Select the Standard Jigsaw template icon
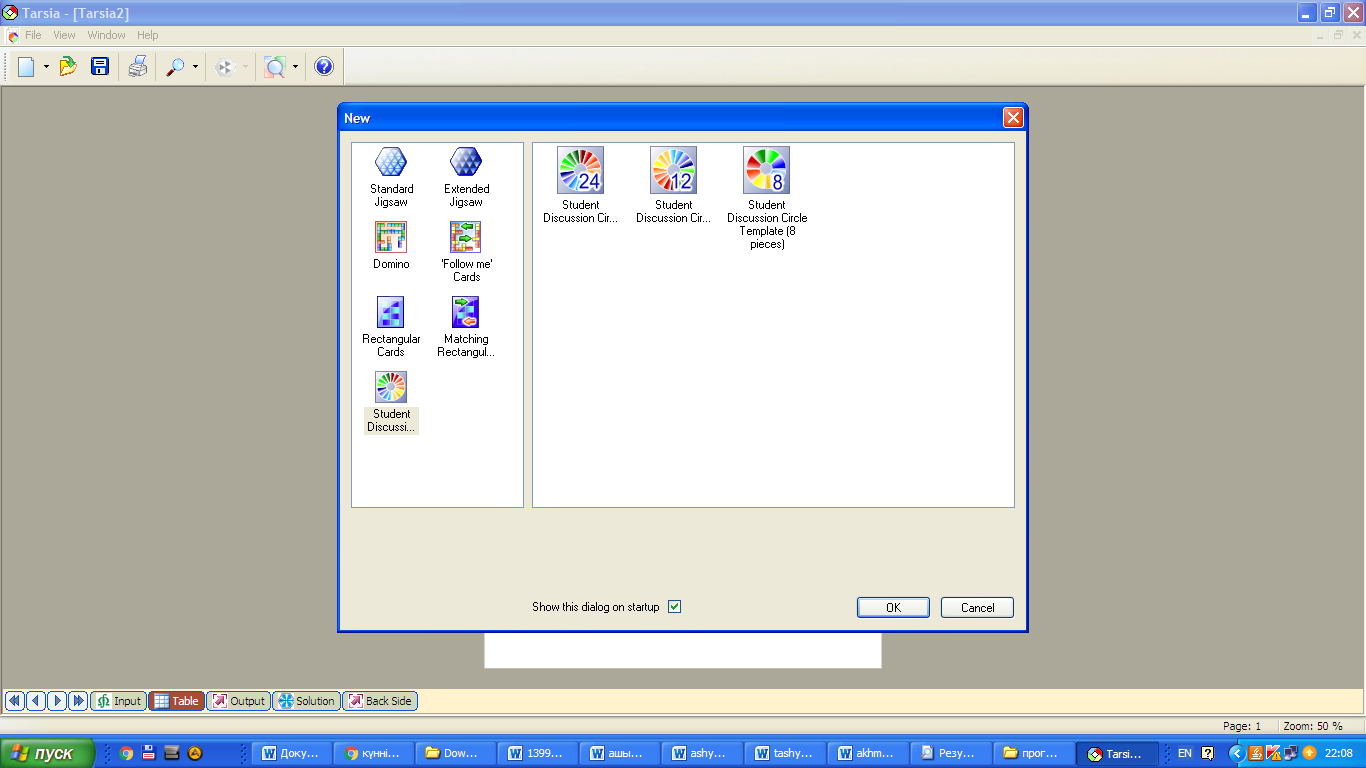The height and width of the screenshot is (768, 1366). click(391, 162)
